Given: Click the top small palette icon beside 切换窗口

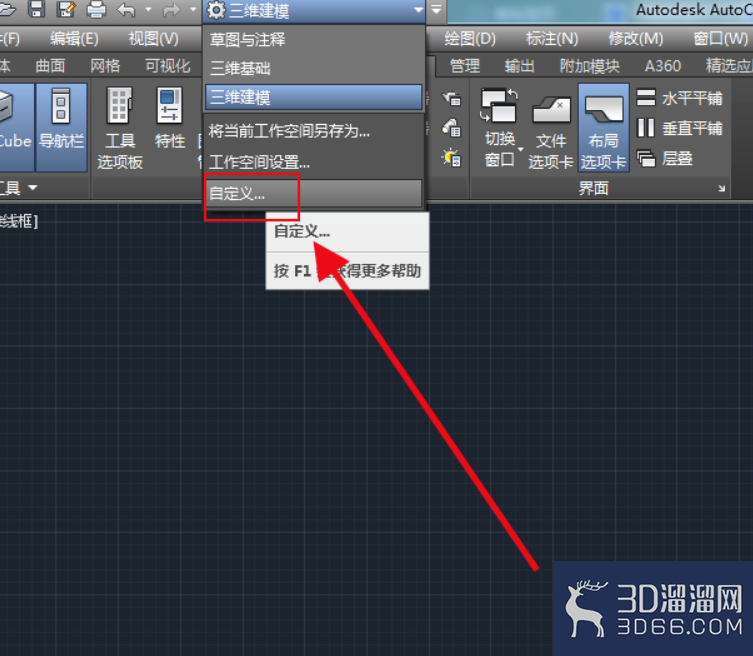Looking at the screenshot, I should click(x=451, y=99).
